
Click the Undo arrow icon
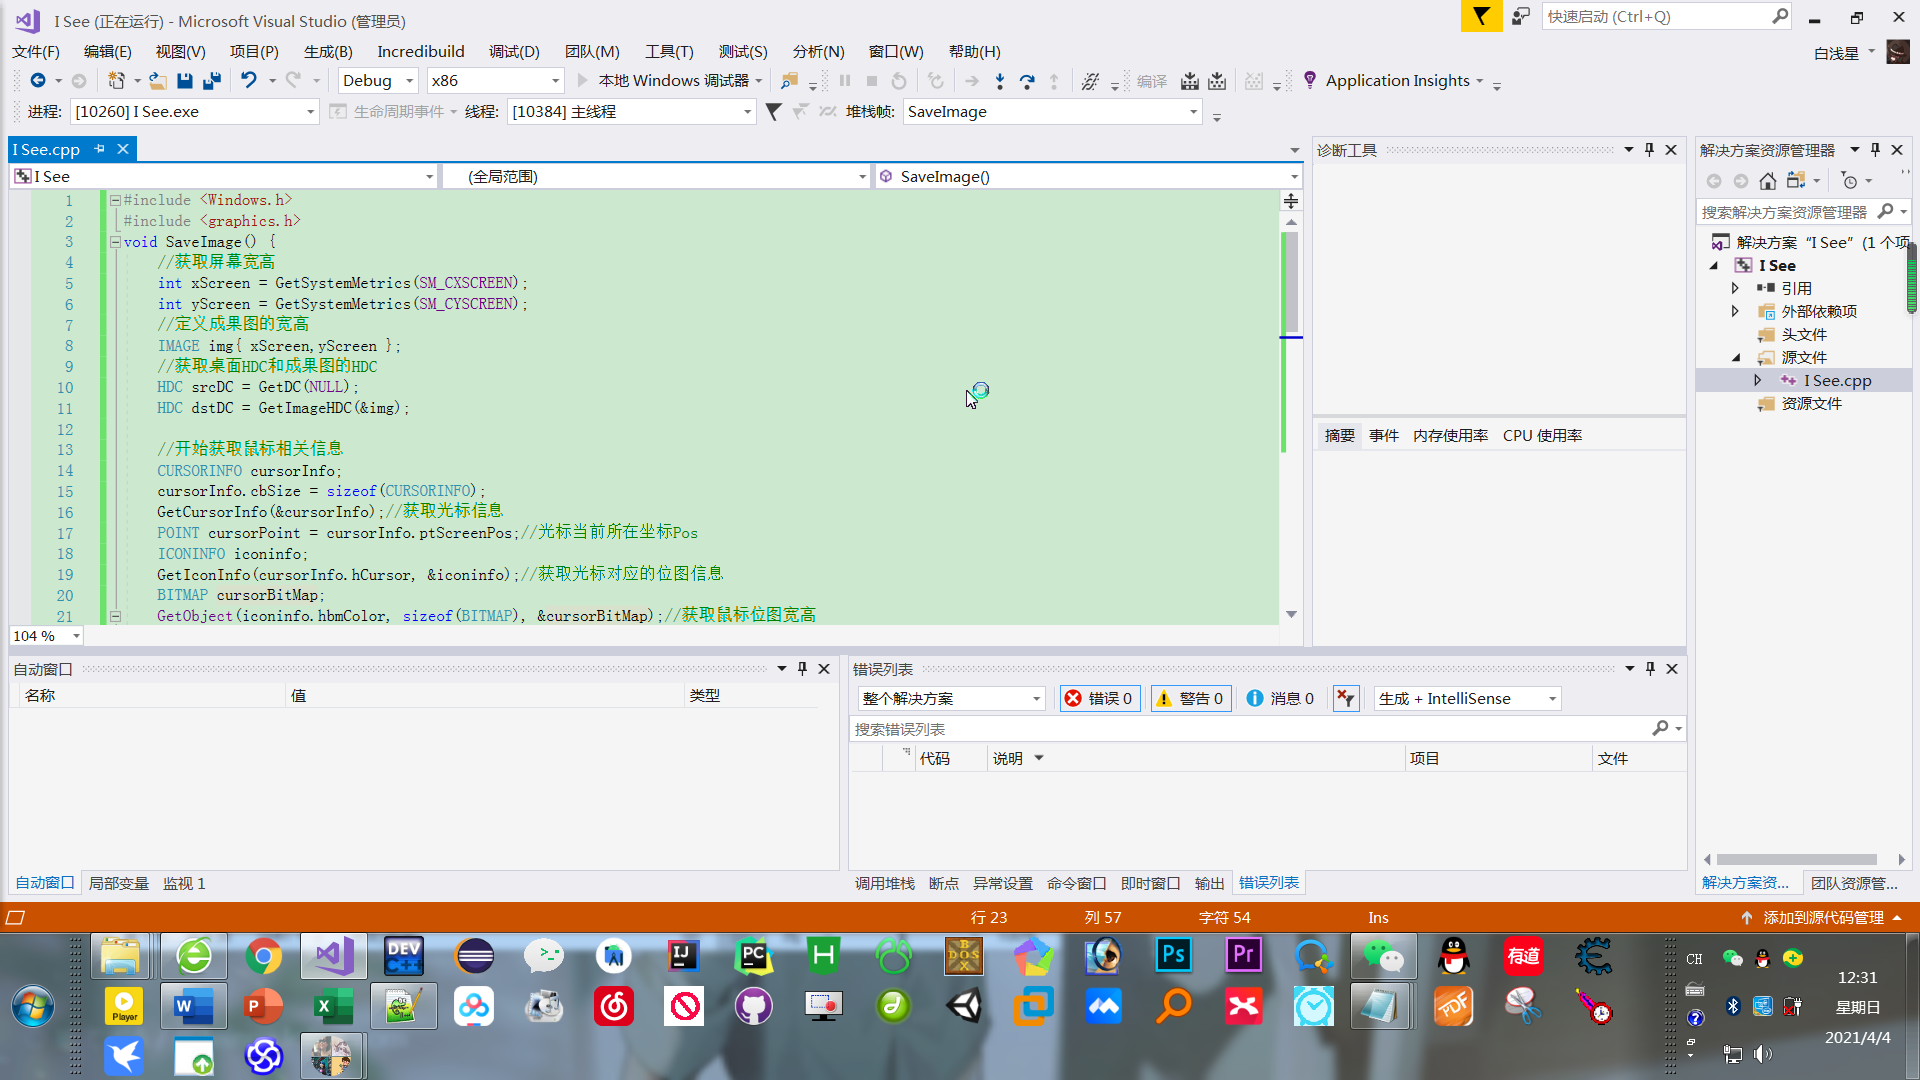click(x=249, y=81)
